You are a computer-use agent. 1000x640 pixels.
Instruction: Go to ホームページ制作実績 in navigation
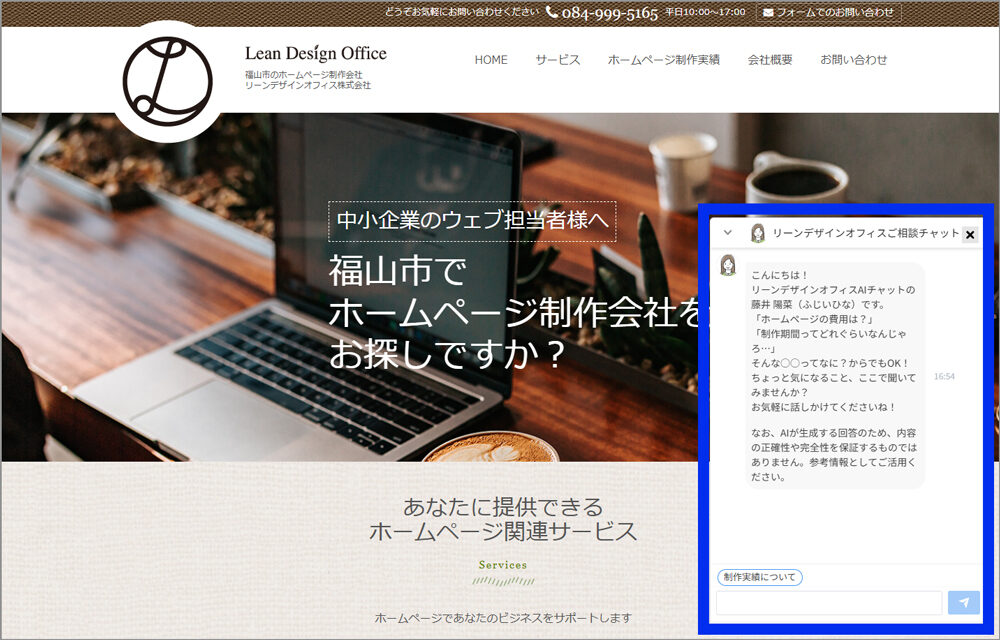663,60
